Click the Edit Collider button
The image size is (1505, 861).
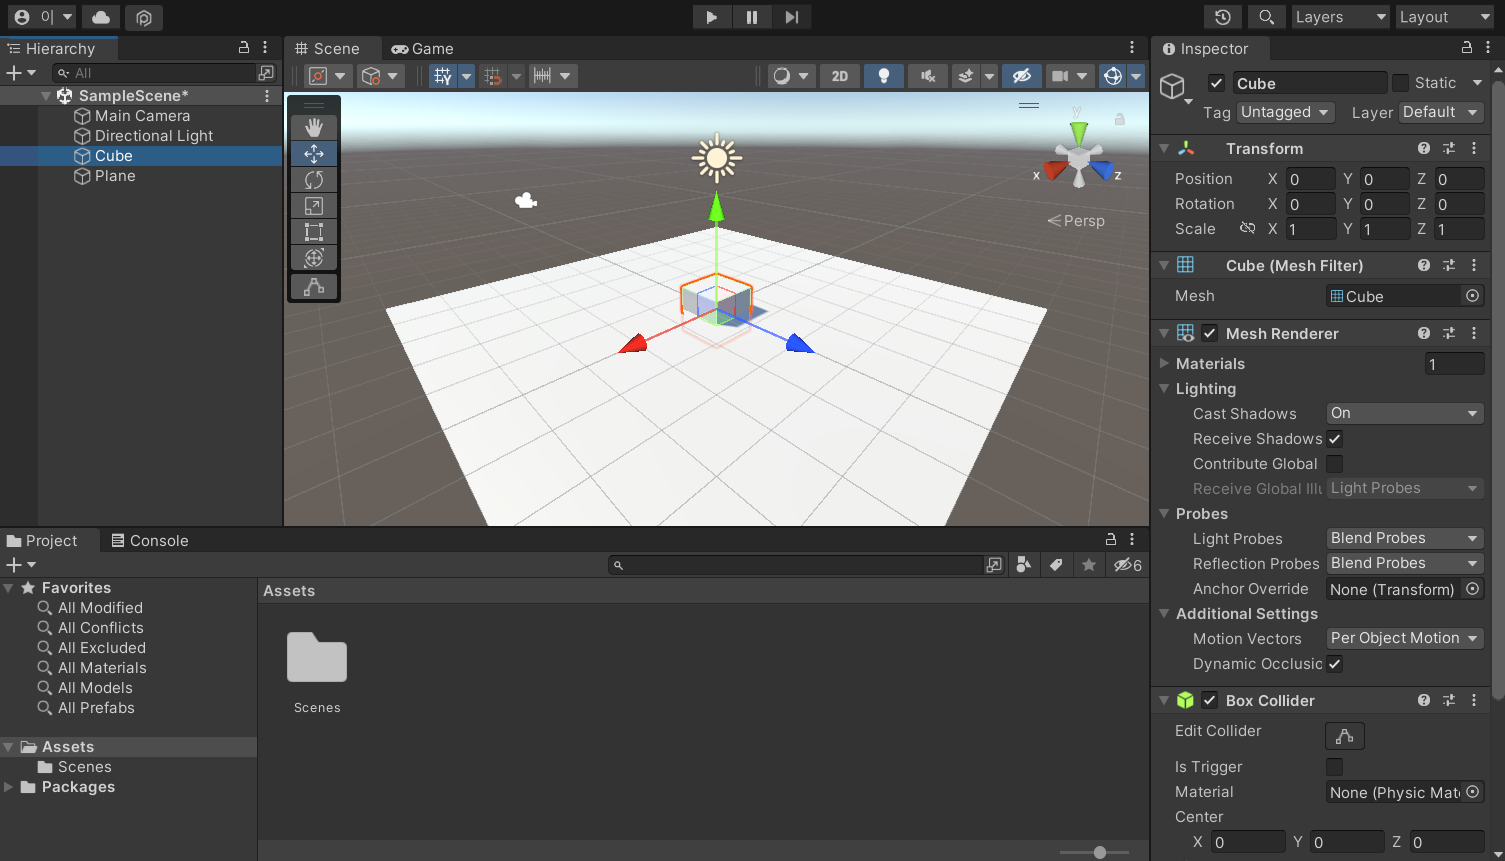click(x=1345, y=736)
